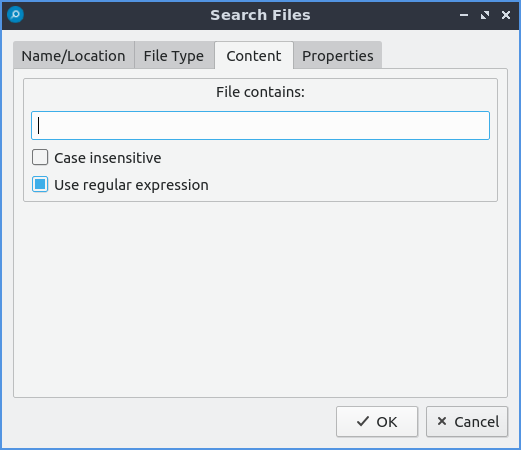The height and width of the screenshot is (450, 521).
Task: Select the Content tab
Action: coord(254,56)
